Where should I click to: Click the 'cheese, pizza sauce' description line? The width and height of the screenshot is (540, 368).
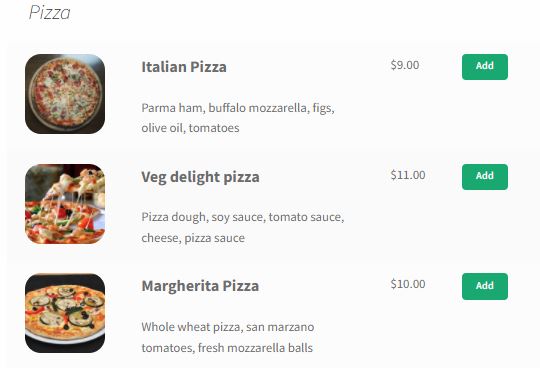pos(193,238)
